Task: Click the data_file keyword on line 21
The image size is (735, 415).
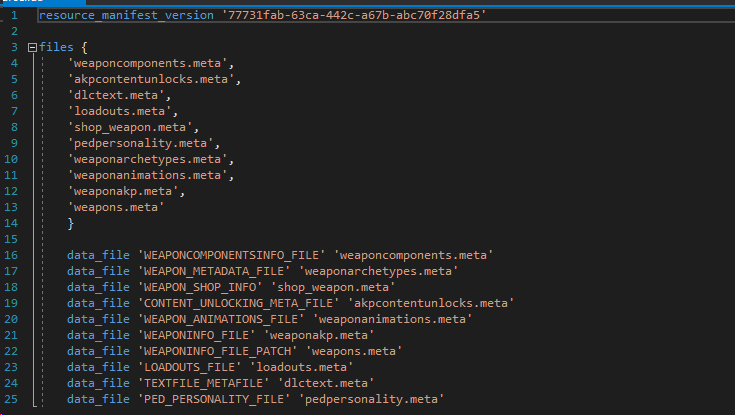Action: [98, 335]
